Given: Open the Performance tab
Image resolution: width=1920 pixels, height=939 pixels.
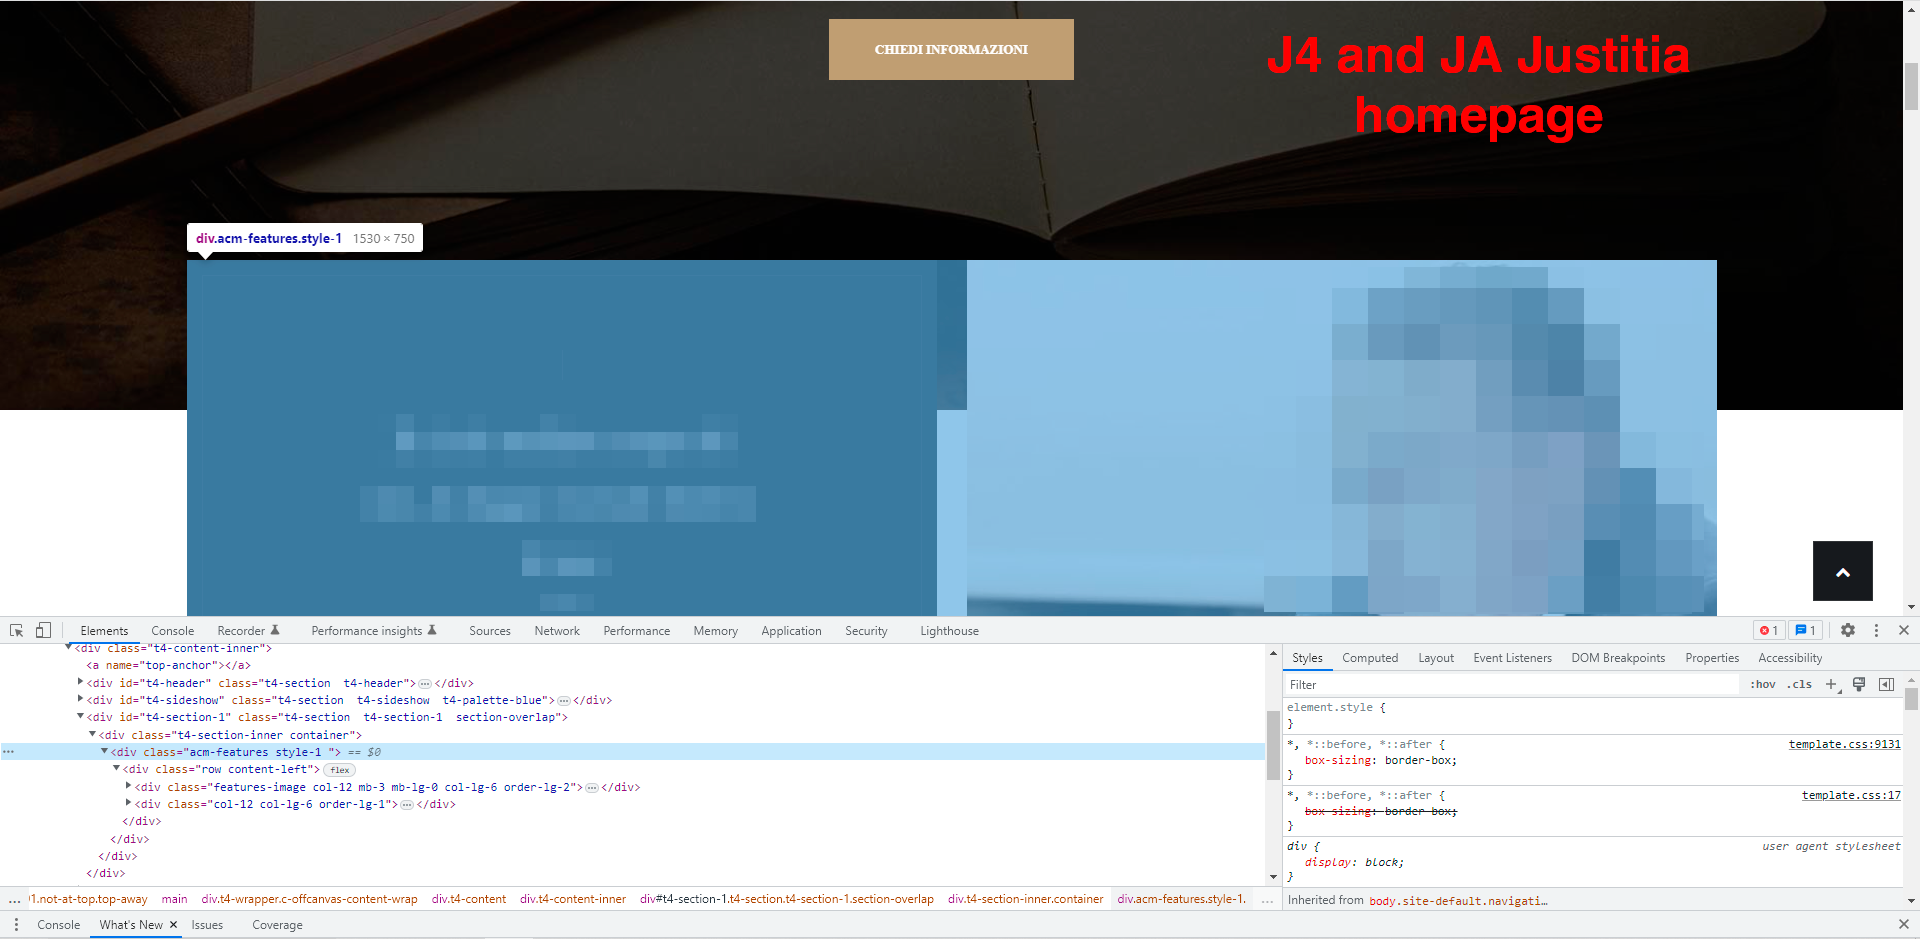Looking at the screenshot, I should (637, 631).
